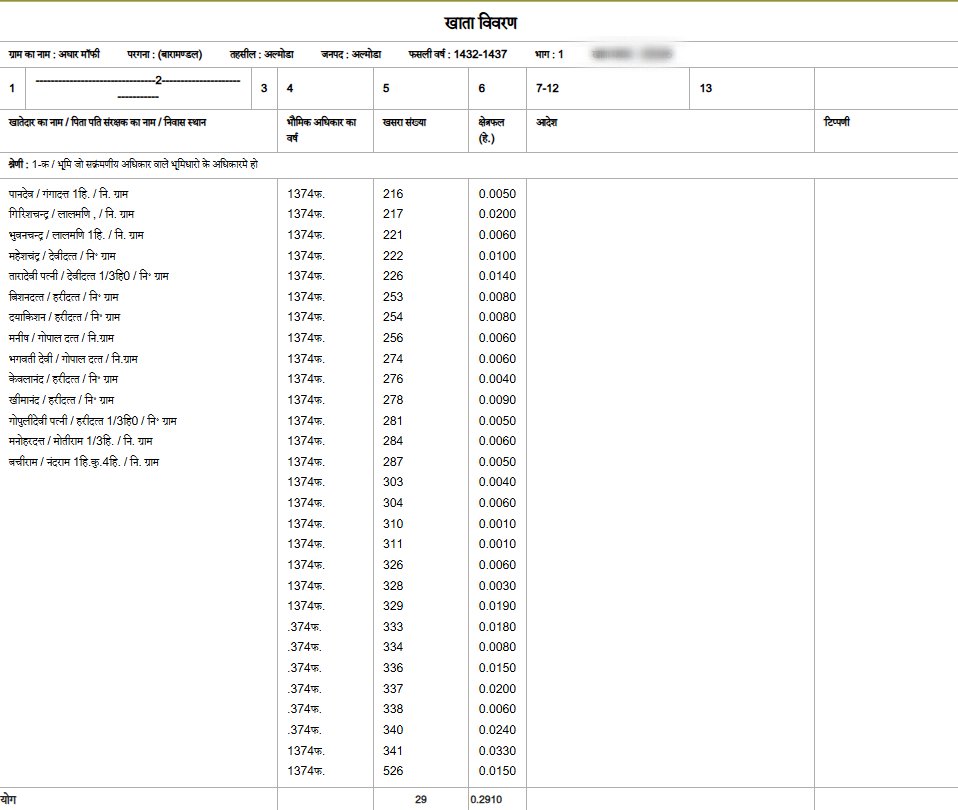
Task: Select the area value 0.0140
Action: [497, 276]
